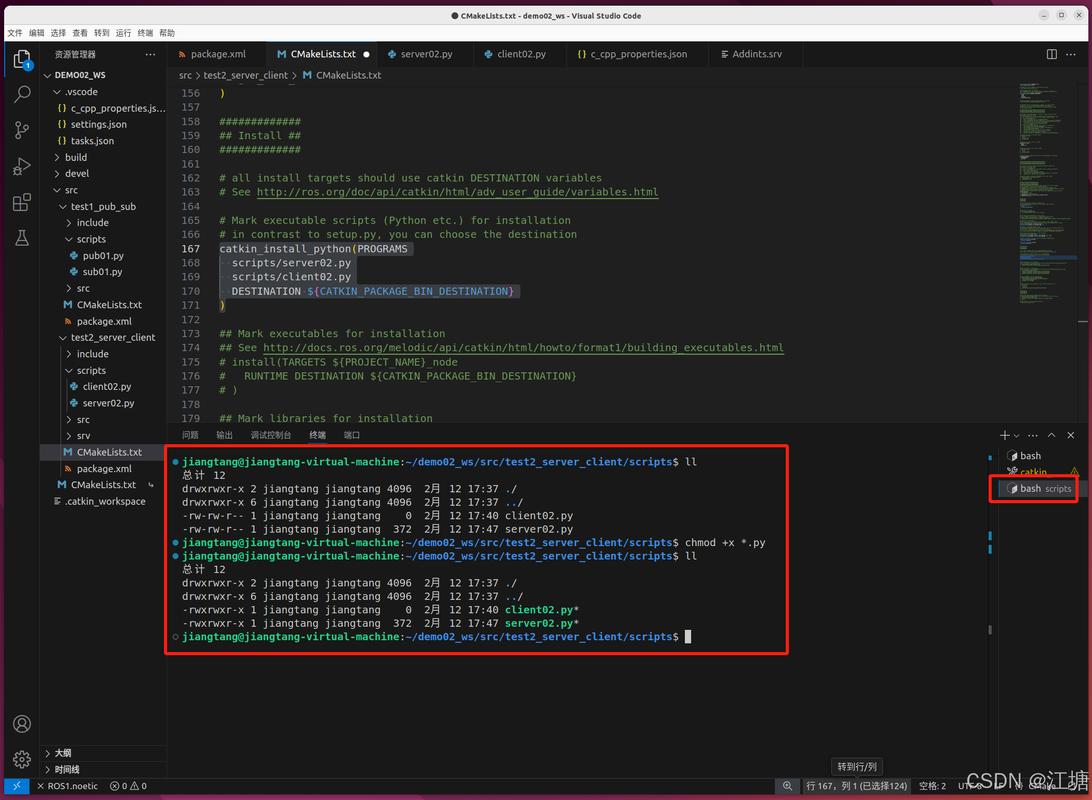This screenshot has height=800, width=1092.
Task: Open the Debug Console (调试控制台) panel tab
Action: coord(270,435)
